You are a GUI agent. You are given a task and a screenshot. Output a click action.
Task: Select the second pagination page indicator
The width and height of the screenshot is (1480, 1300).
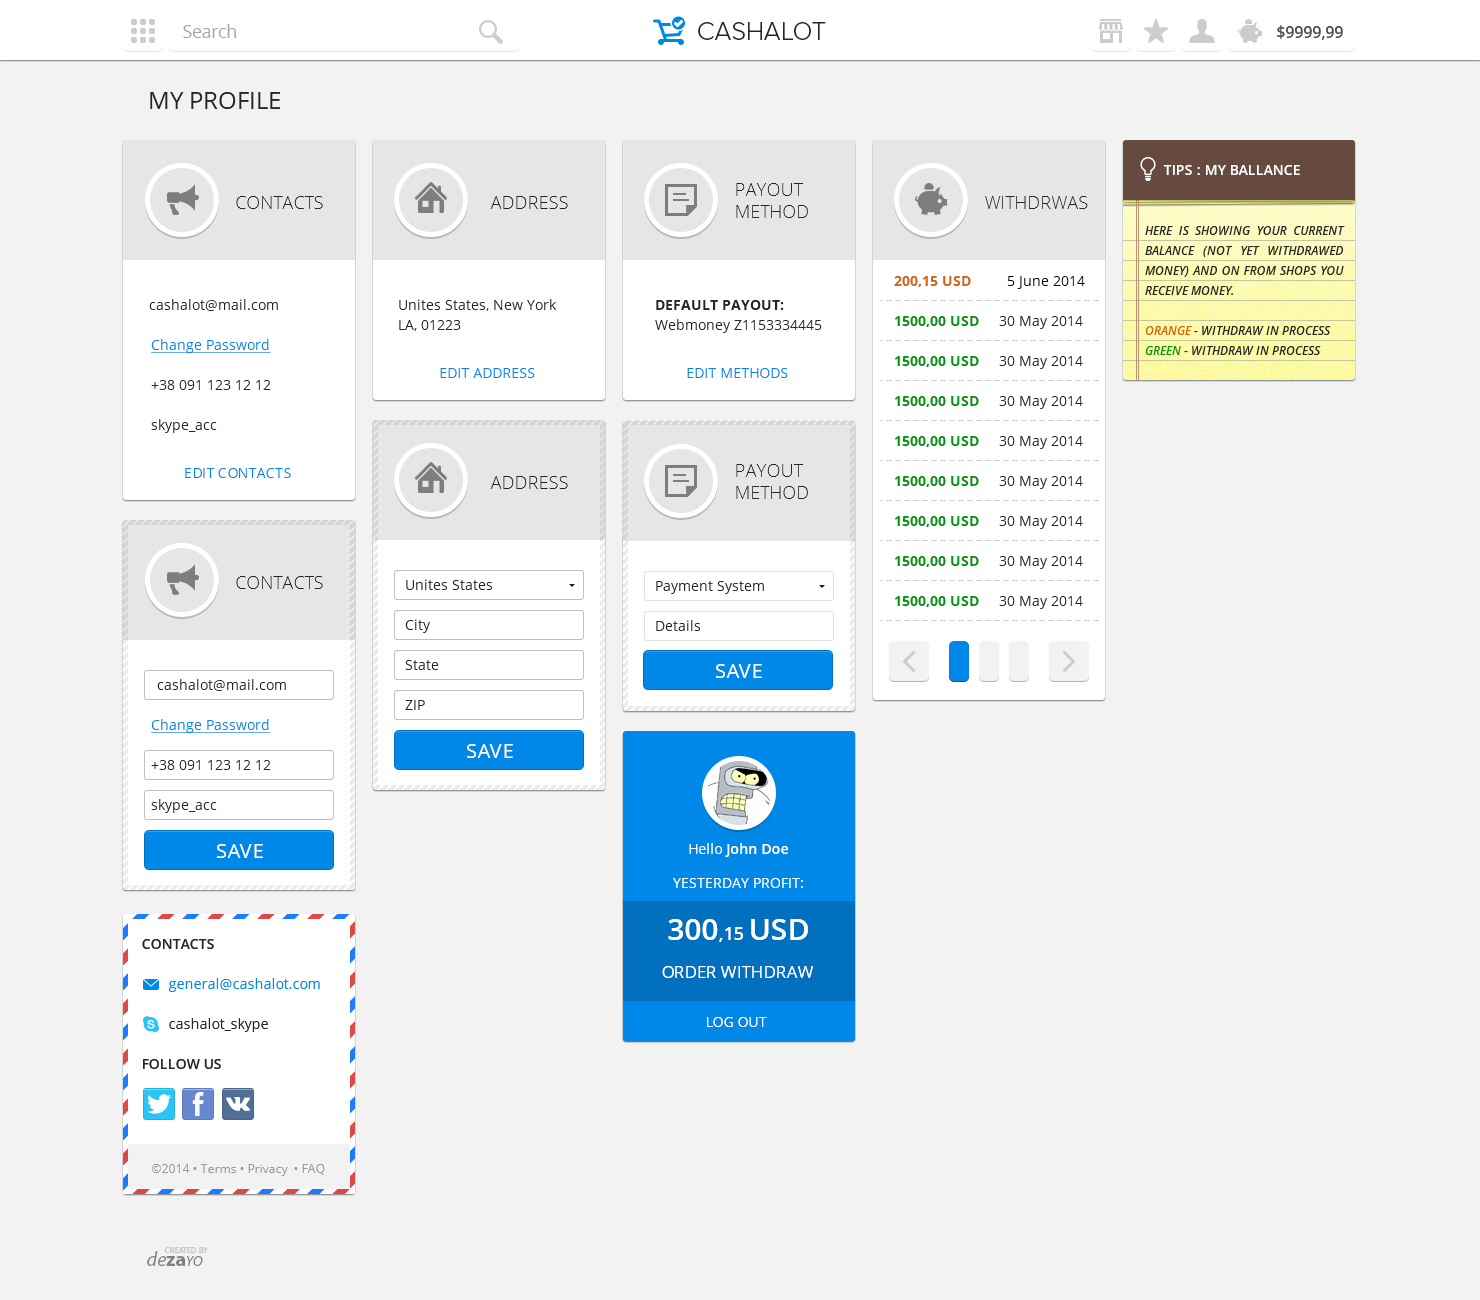point(989,661)
